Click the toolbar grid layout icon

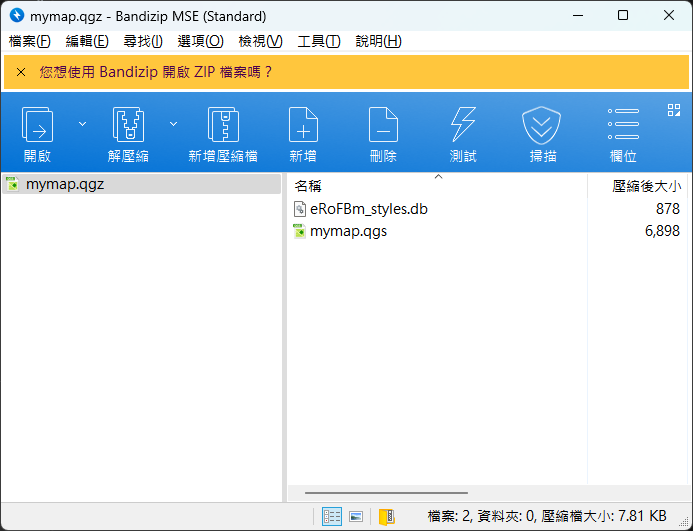tap(673, 109)
